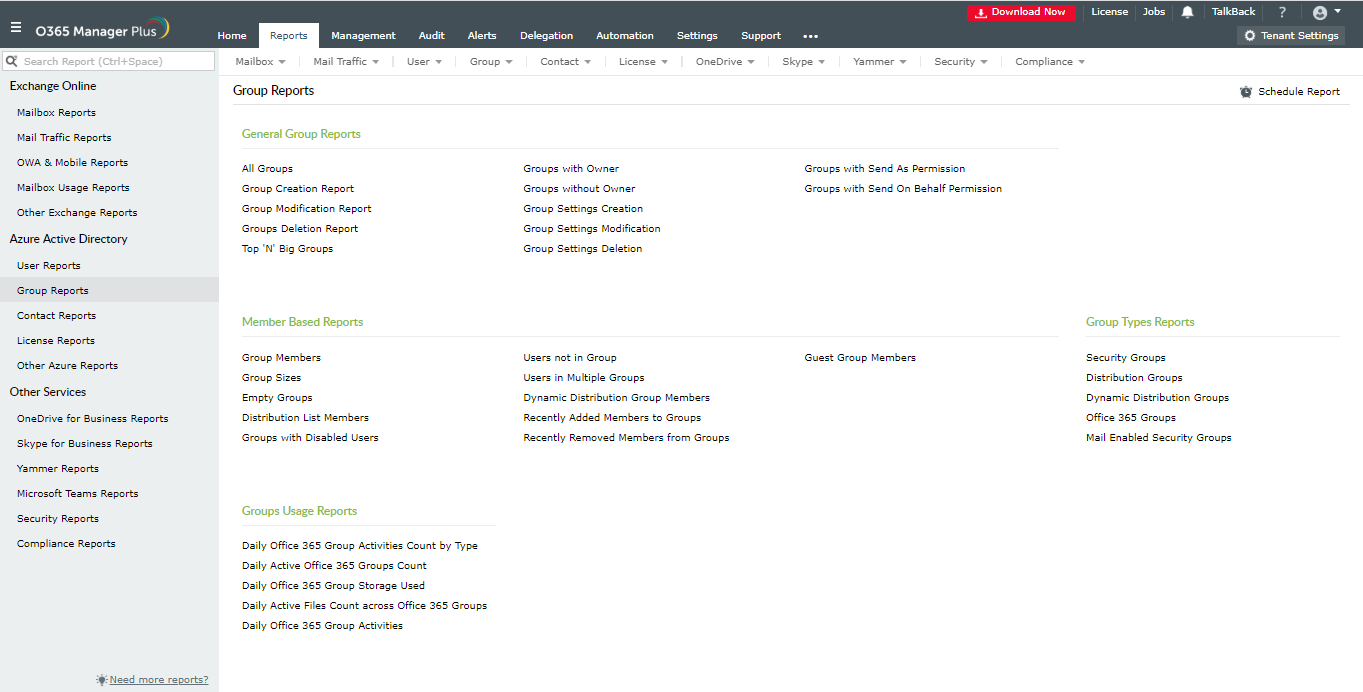Open the hamburger navigation menu
1363x692 pixels.
click(x=15, y=28)
